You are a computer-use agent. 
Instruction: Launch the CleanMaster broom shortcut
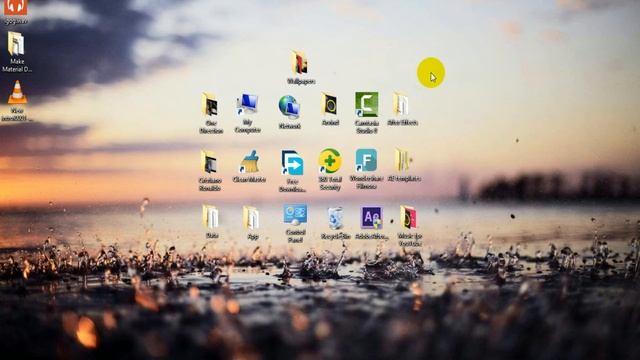coord(249,162)
